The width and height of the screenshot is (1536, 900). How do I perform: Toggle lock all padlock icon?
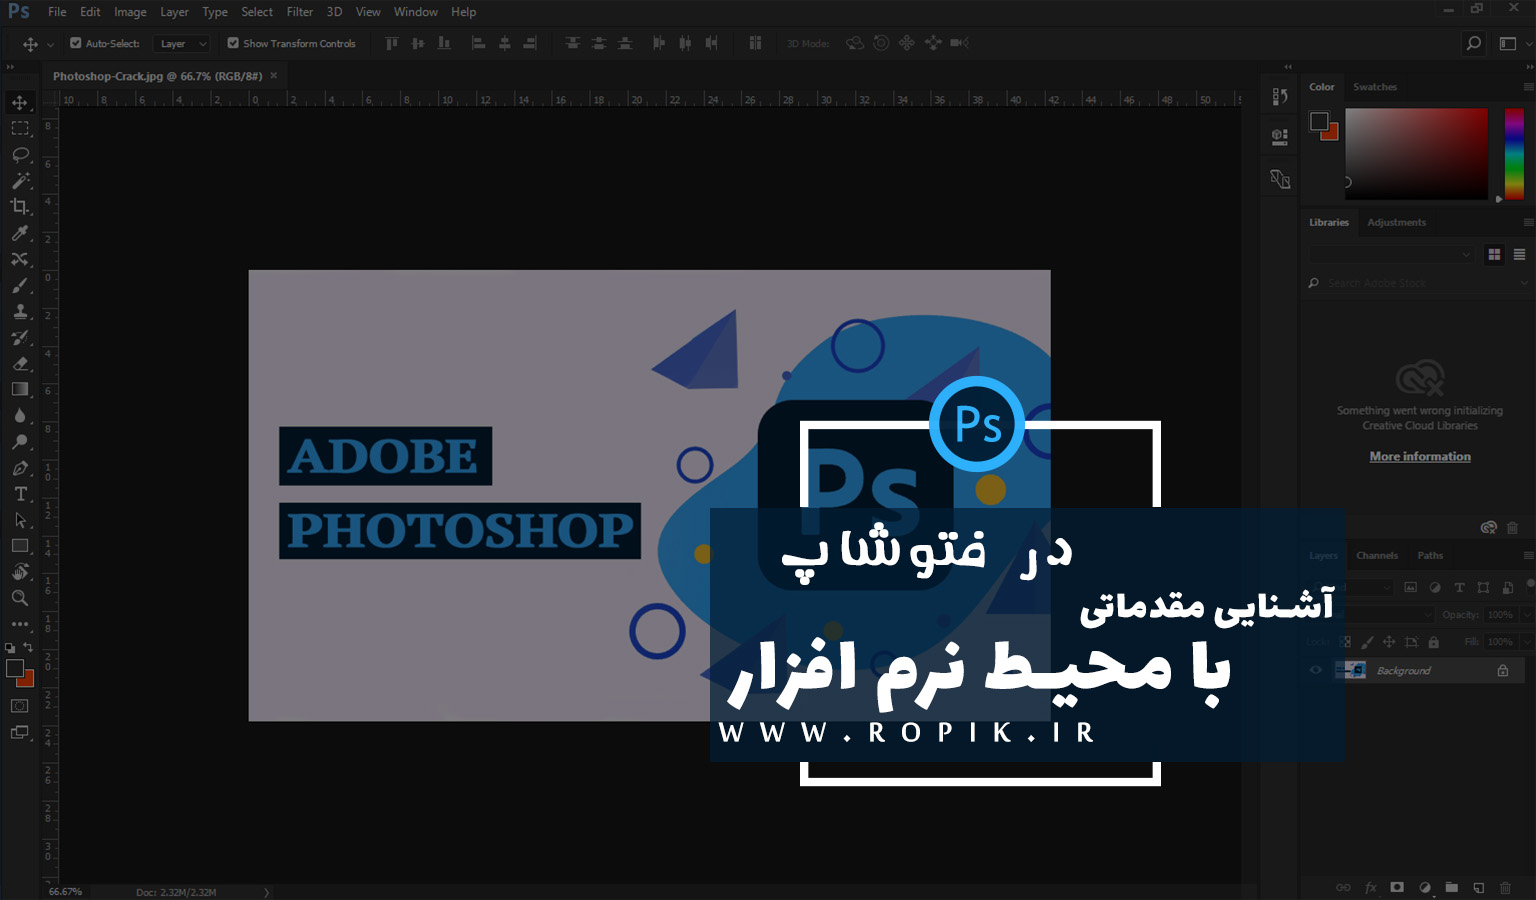coord(1433,642)
